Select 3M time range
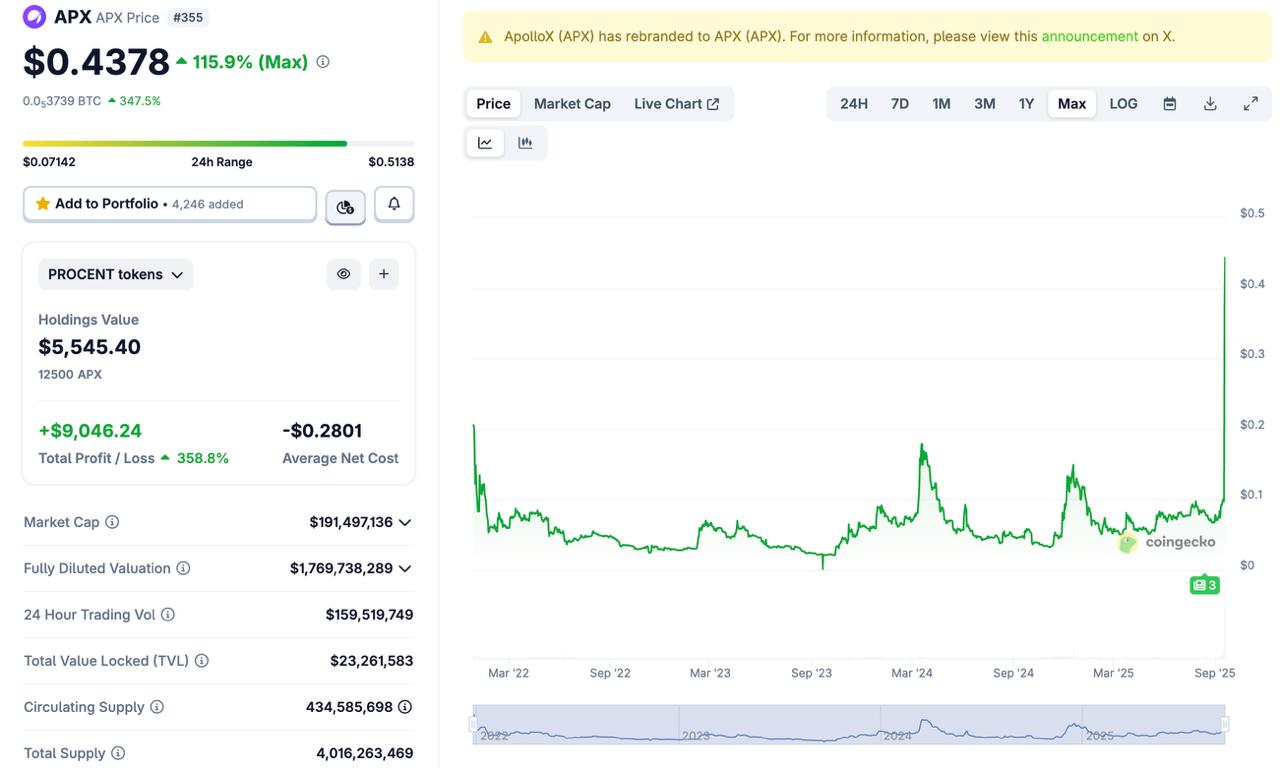Viewport: 1280px width, 768px height. click(x=985, y=104)
